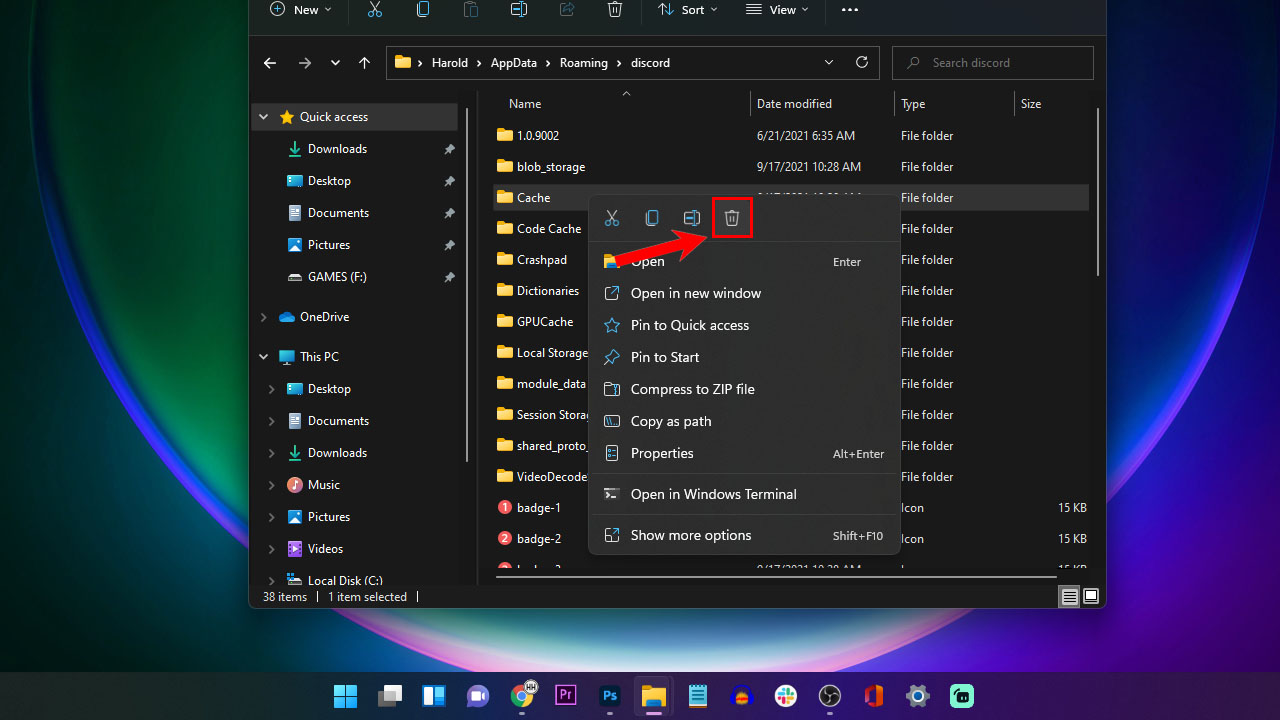Click the Paste icon in the command bar
The image size is (1280, 720).
click(x=470, y=10)
